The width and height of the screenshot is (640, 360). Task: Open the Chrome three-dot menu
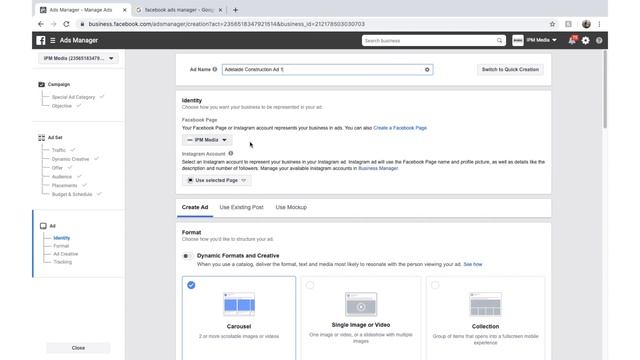click(x=599, y=24)
